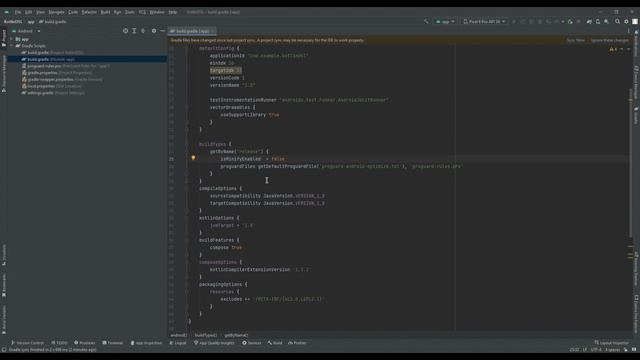Click the Sync Project with Gradle Files icon
The image size is (640, 360).
[589, 21]
